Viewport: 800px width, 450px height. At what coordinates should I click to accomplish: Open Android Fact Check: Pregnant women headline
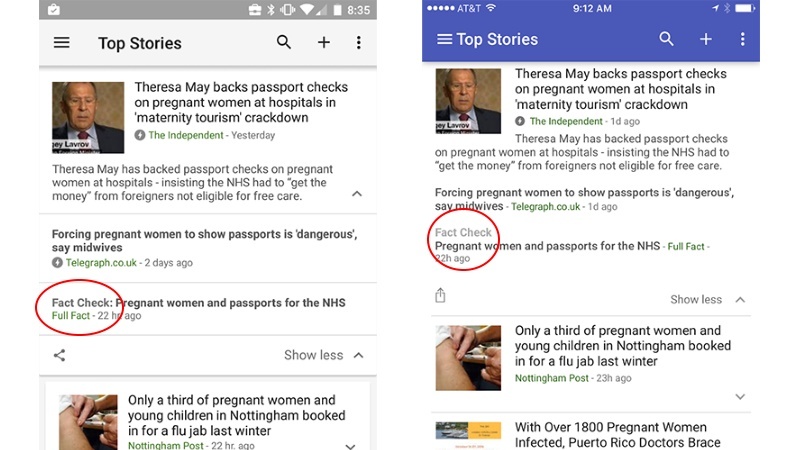(x=198, y=303)
